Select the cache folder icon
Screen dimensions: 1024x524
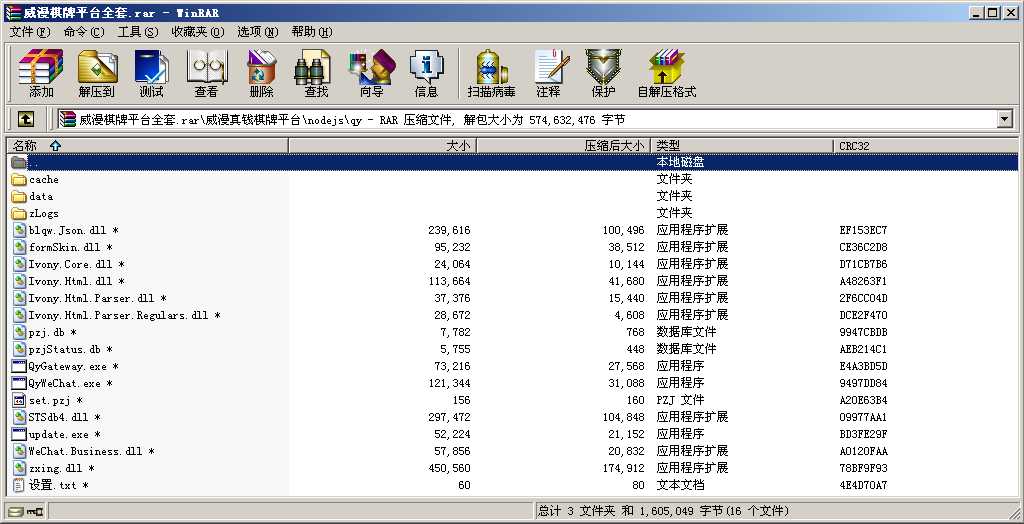click(19, 179)
